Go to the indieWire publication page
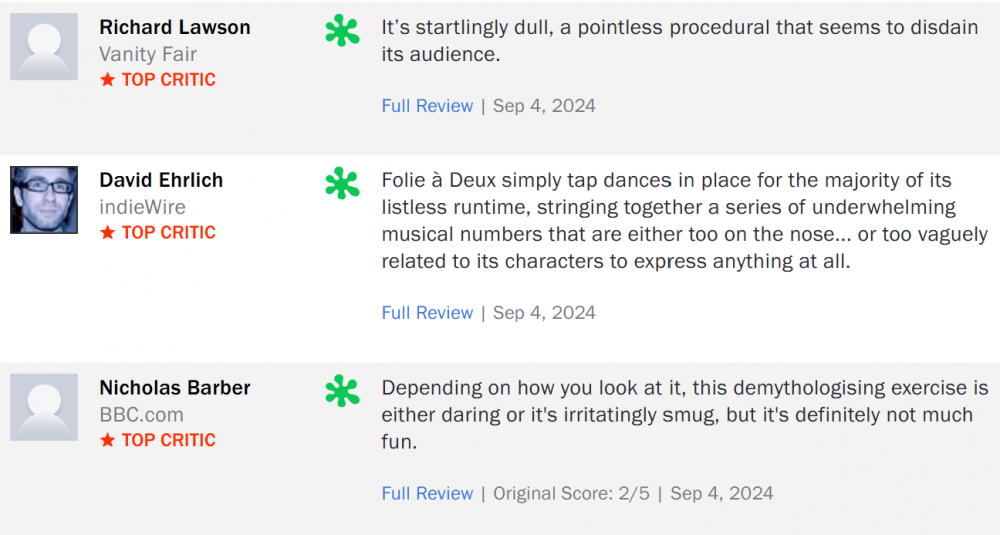The height and width of the screenshot is (535, 1000). [142, 207]
